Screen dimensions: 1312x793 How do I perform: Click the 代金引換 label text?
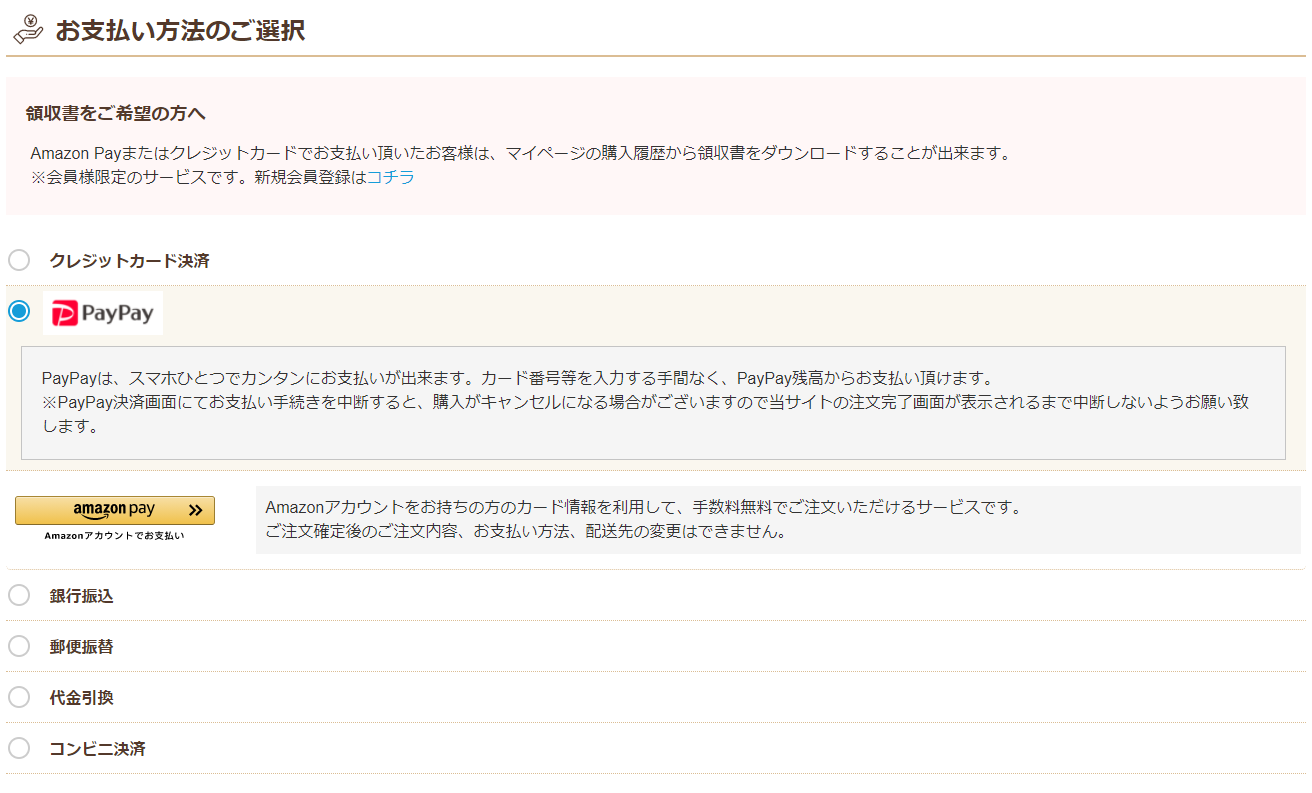click(x=82, y=698)
